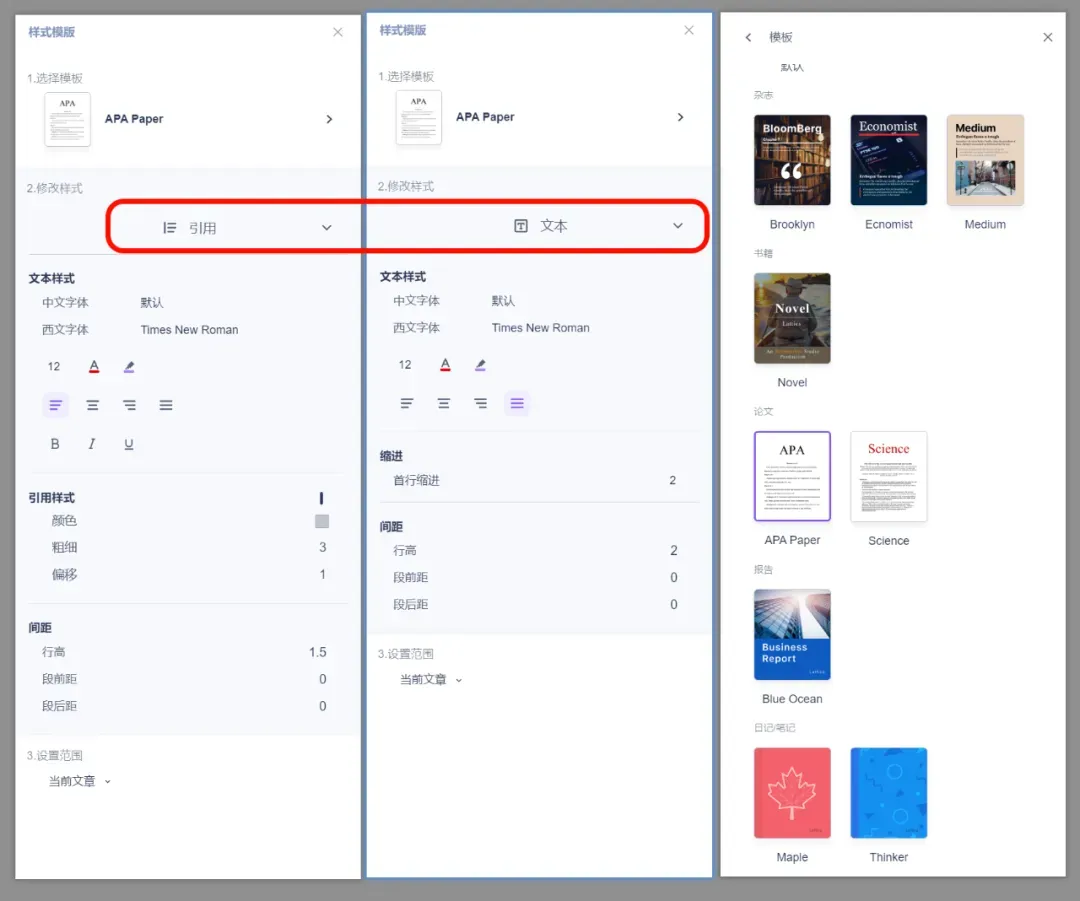The image size is (1080, 901).
Task: Select the 默认 default template option
Action: (x=792, y=68)
